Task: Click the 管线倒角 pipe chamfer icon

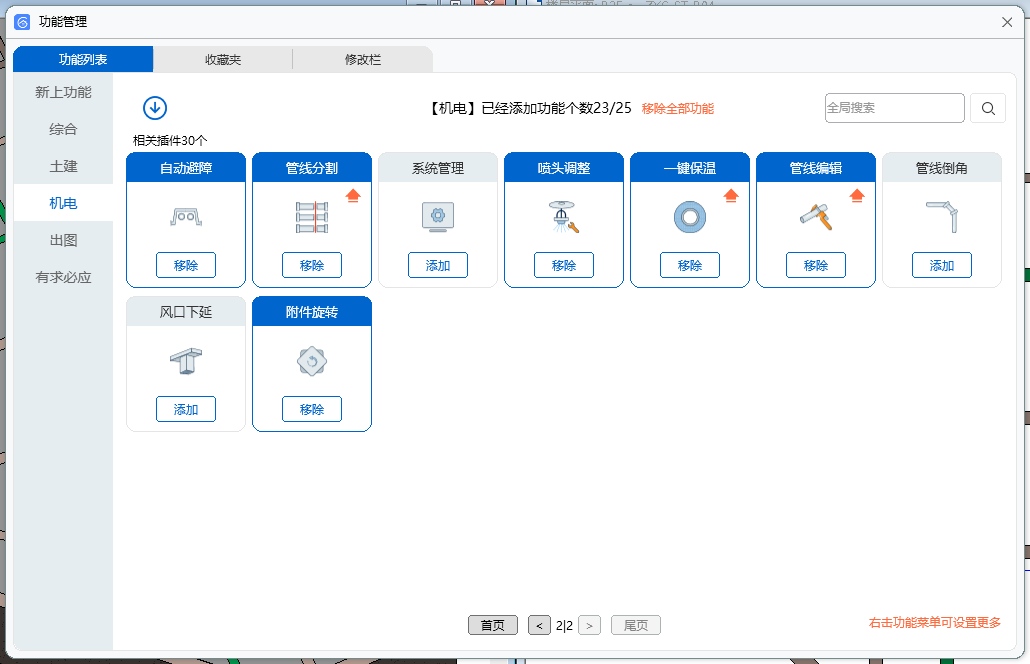Action: pyautogui.click(x=941, y=216)
